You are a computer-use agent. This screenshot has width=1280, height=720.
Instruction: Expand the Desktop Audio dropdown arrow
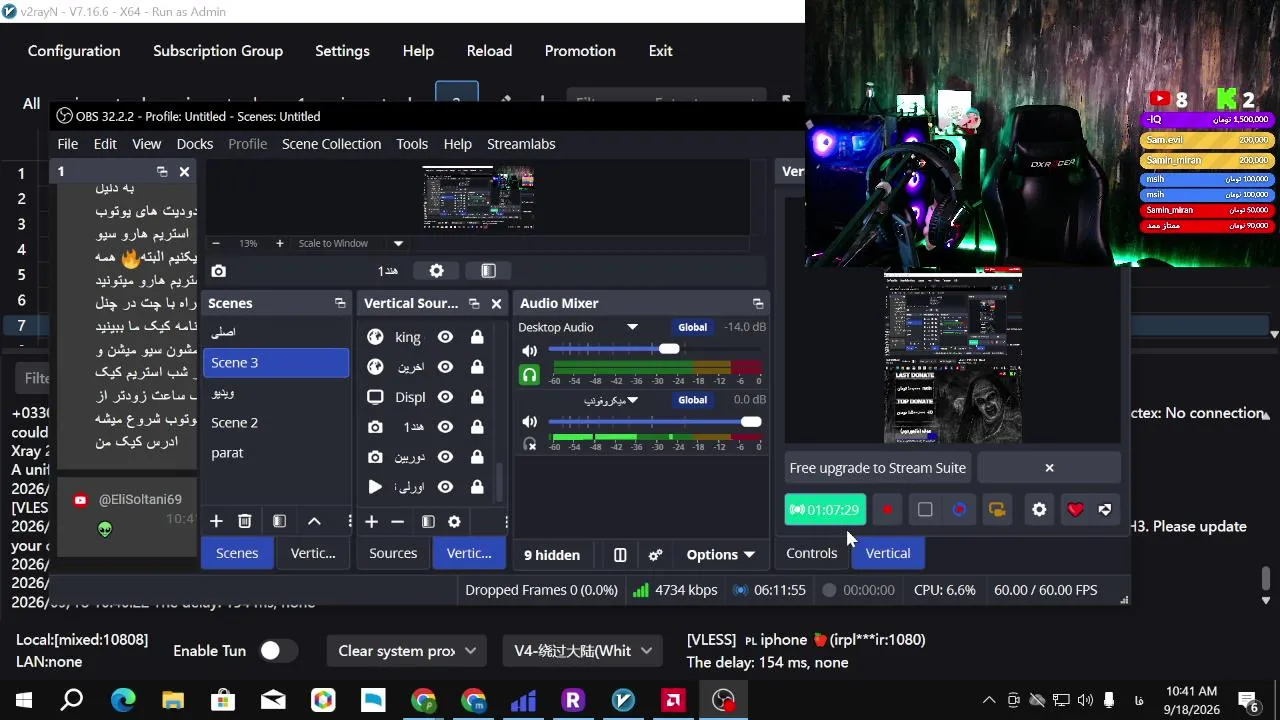pos(632,327)
